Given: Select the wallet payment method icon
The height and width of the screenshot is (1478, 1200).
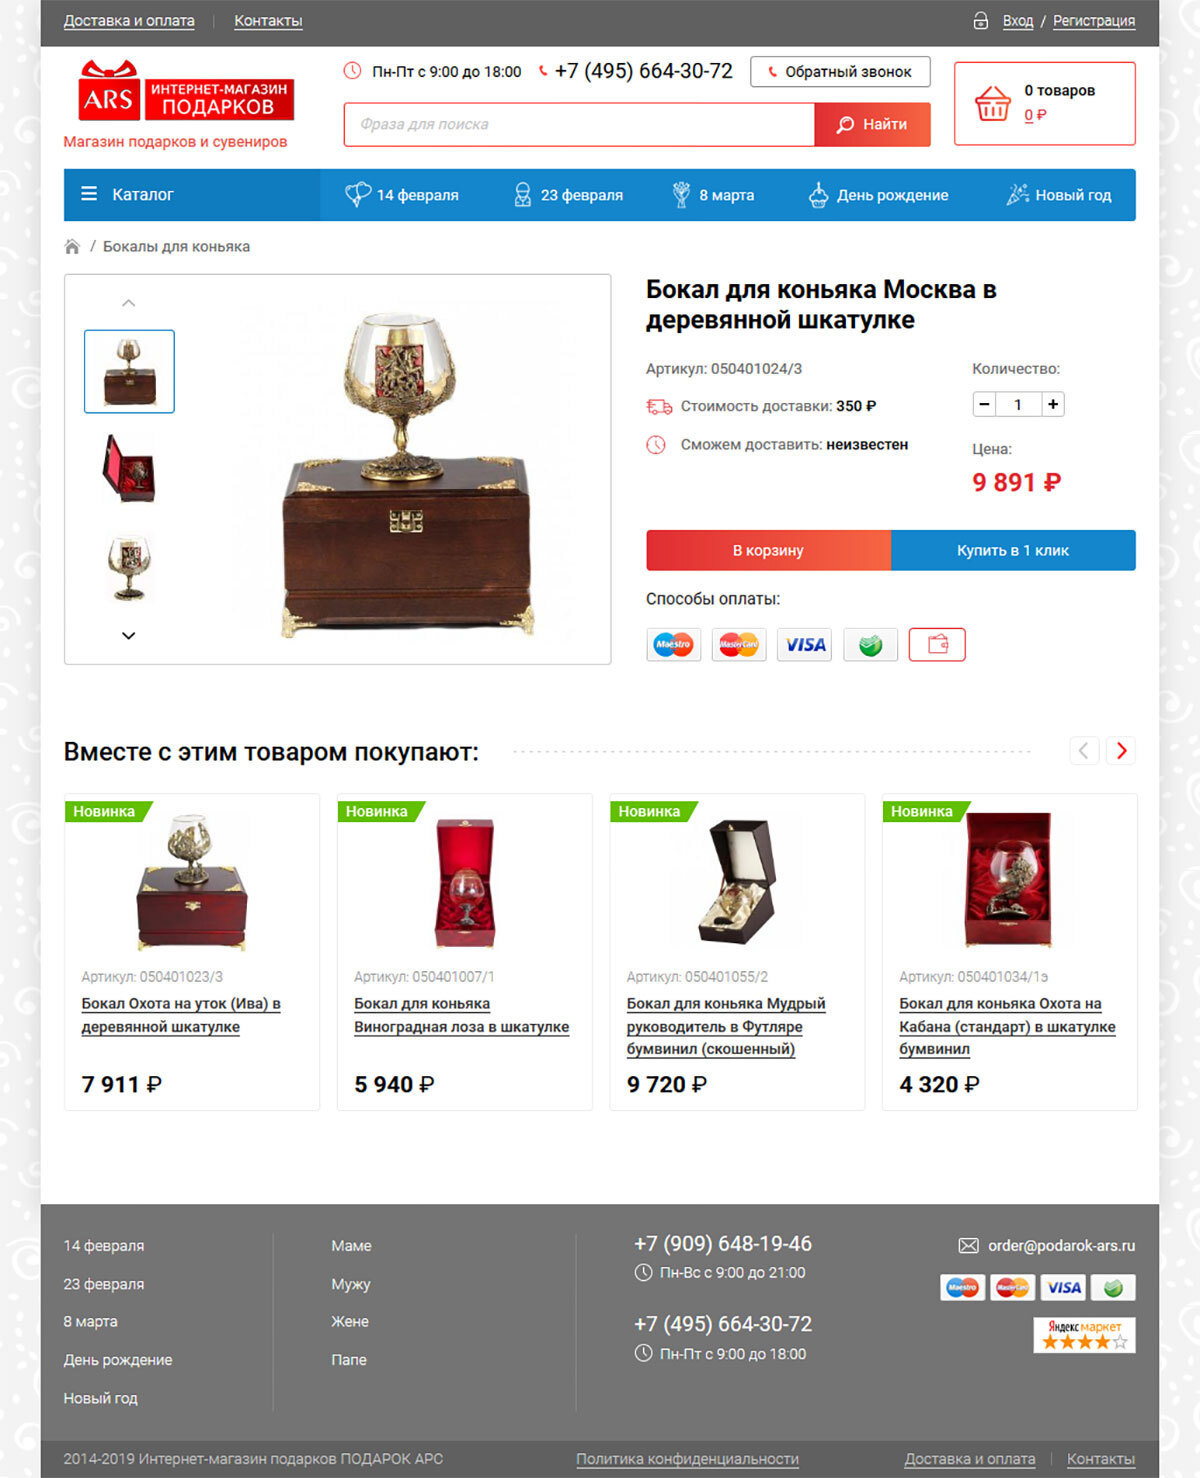Looking at the screenshot, I should [x=937, y=645].
